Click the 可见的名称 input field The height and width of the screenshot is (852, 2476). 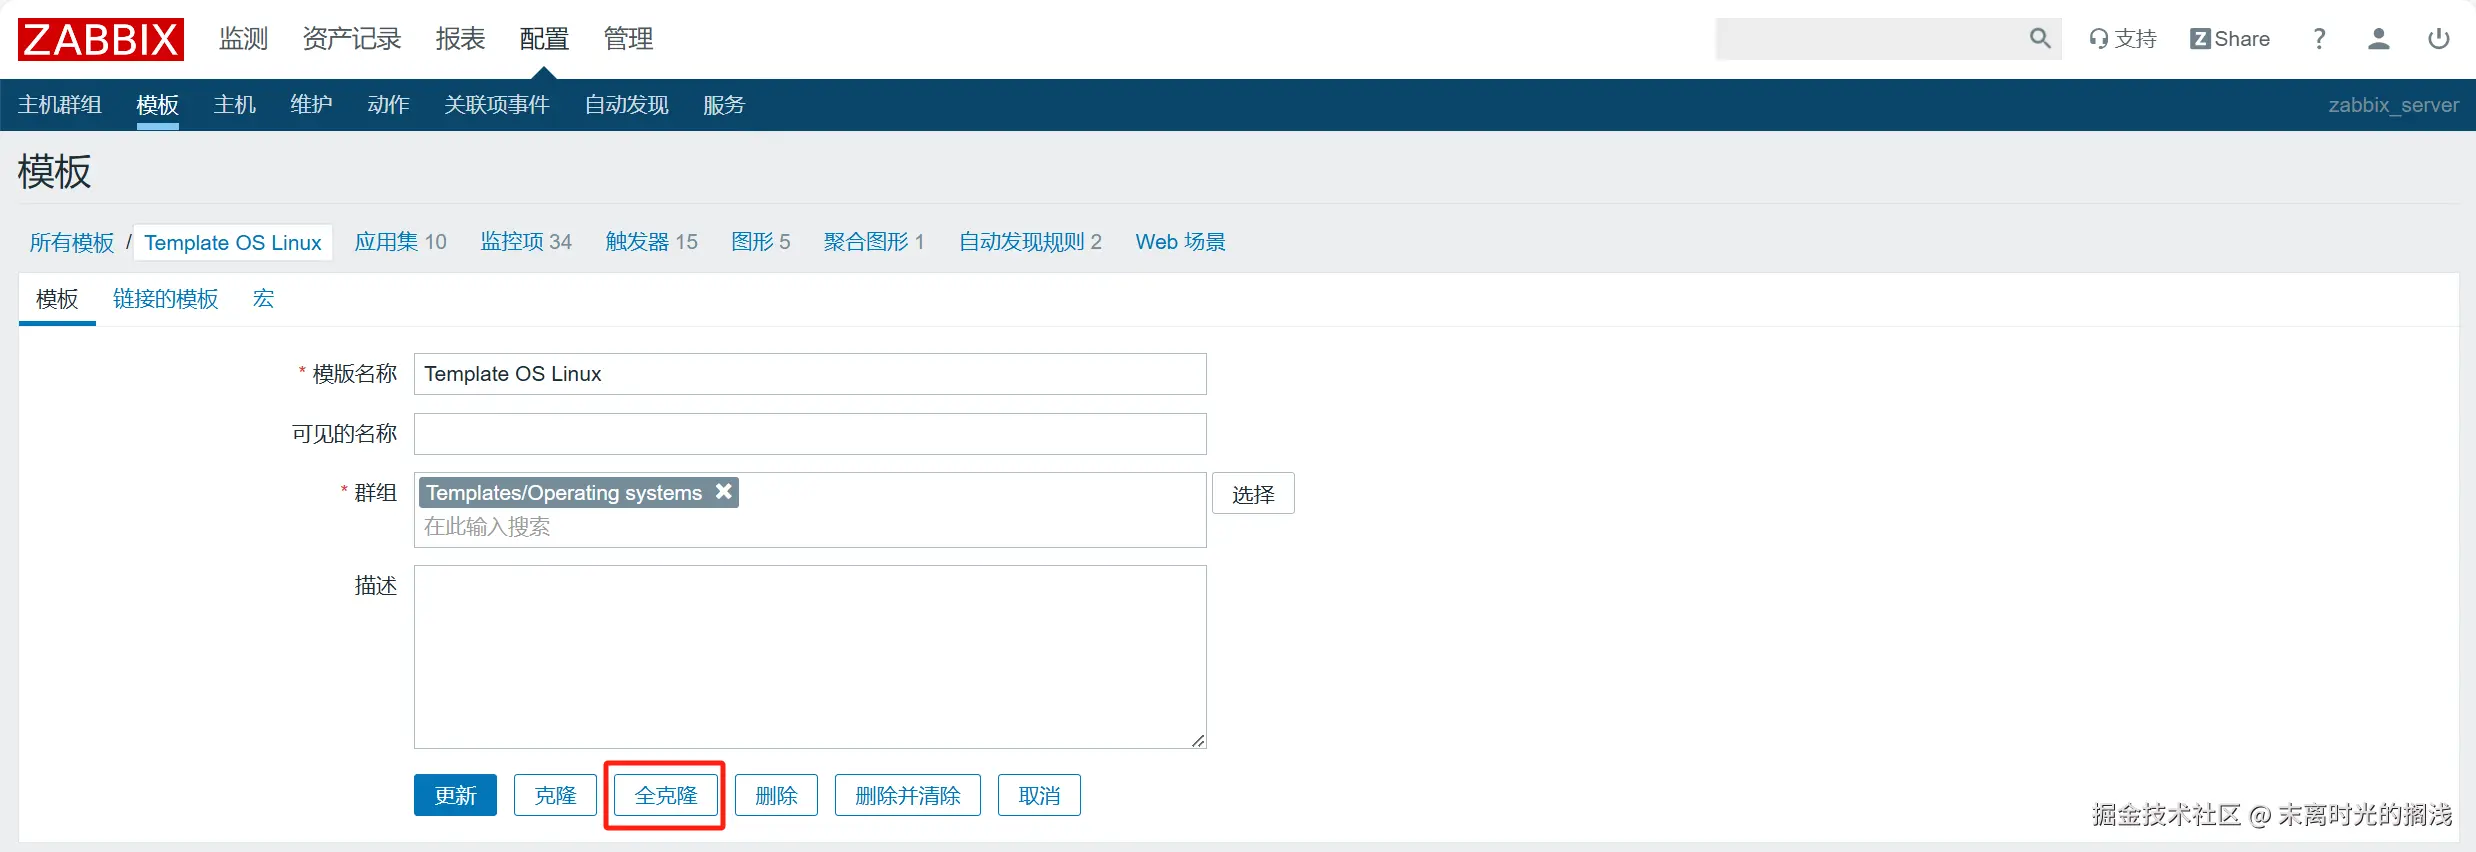[x=810, y=434]
